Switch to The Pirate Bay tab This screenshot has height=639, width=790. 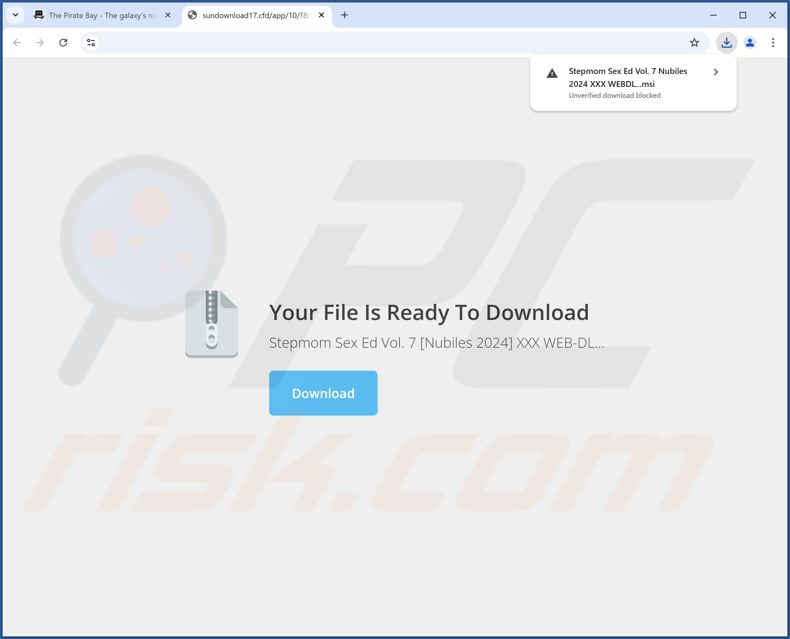[97, 16]
